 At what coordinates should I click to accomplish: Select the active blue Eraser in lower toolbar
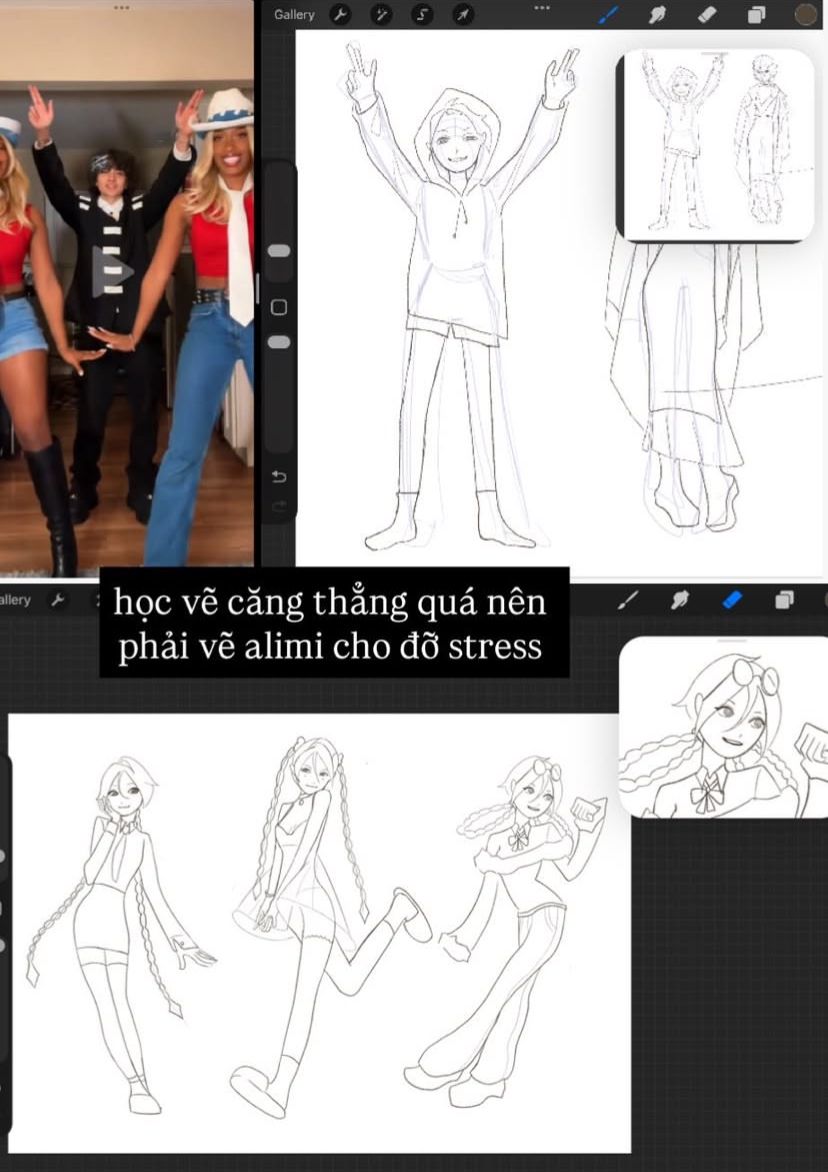[x=733, y=600]
